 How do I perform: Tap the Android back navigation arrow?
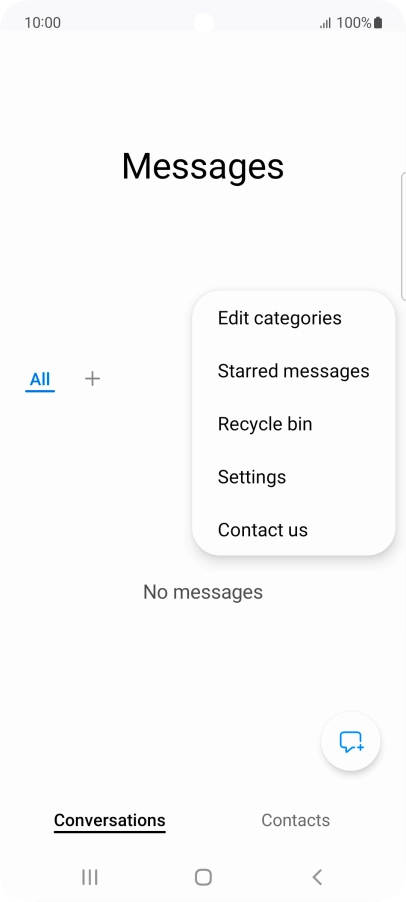click(x=317, y=877)
